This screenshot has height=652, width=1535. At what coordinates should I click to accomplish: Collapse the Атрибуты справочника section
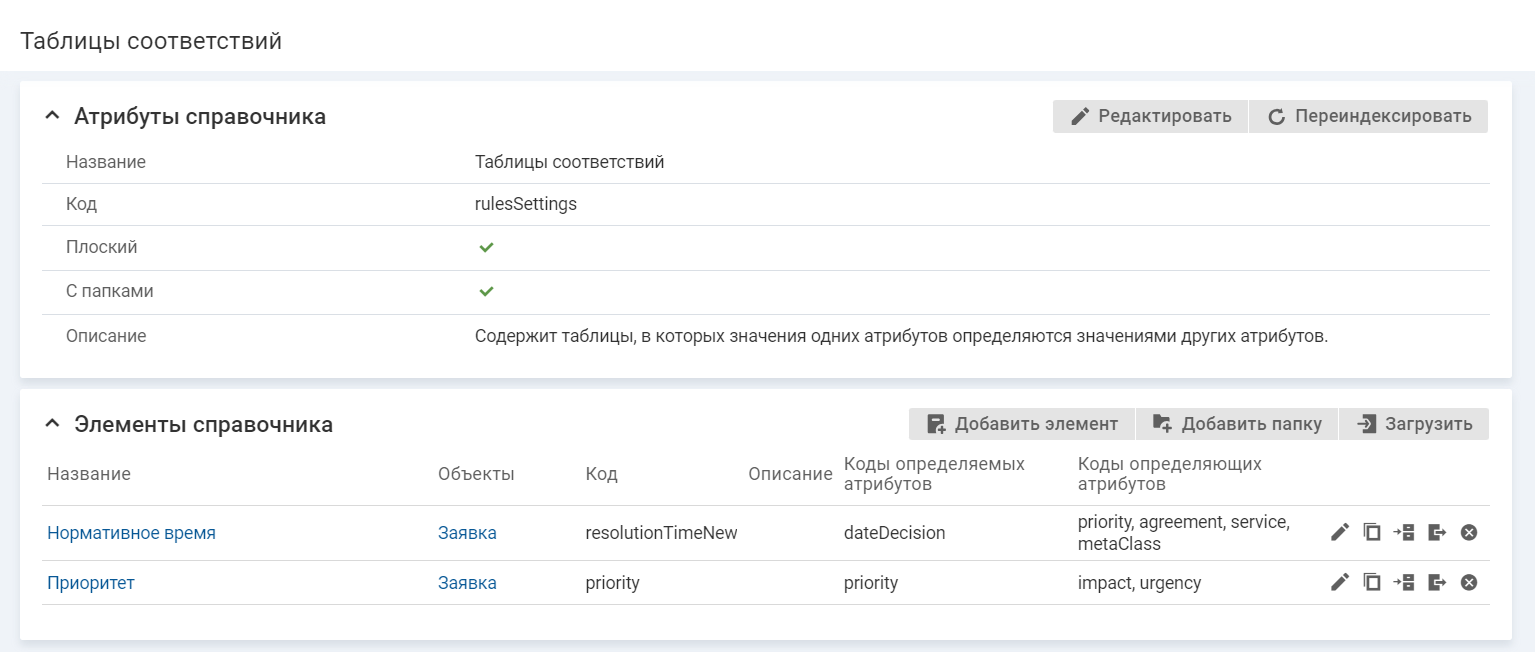[53, 116]
